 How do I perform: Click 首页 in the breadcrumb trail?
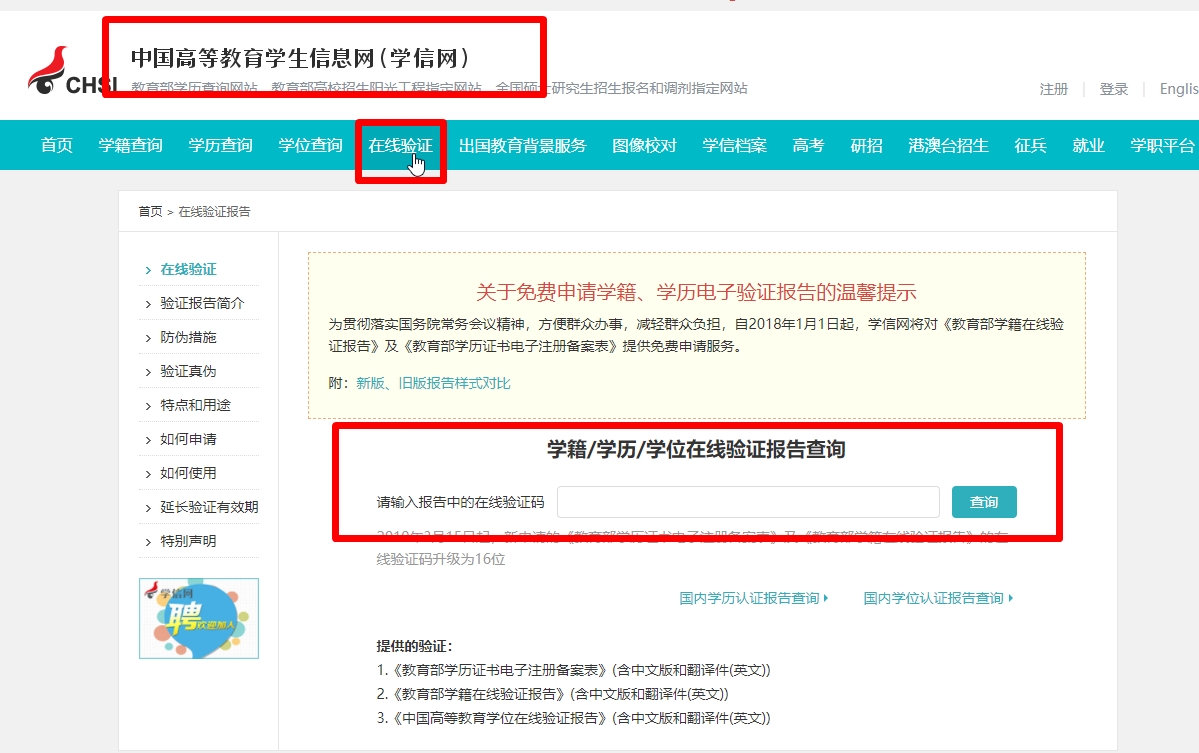point(151,212)
